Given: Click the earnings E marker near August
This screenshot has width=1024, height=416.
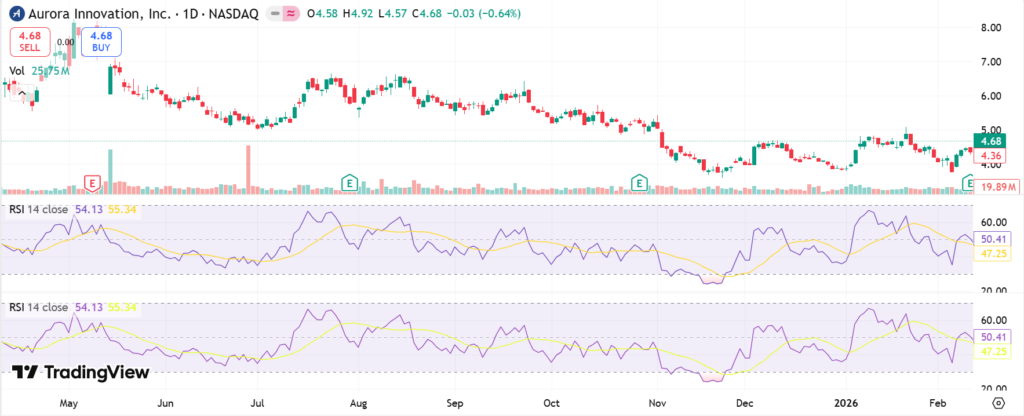Looking at the screenshot, I should (x=349, y=182).
